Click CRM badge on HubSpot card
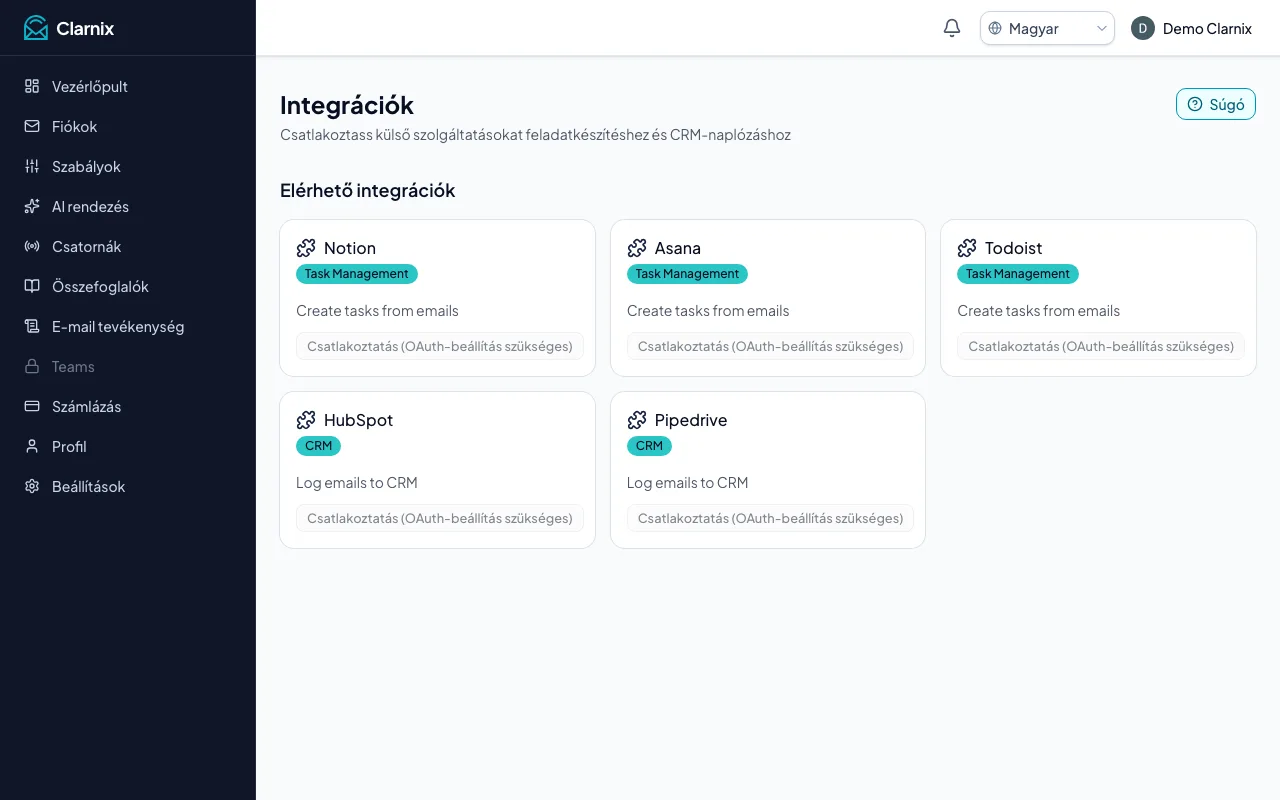This screenshot has width=1280, height=800. pyautogui.click(x=319, y=446)
